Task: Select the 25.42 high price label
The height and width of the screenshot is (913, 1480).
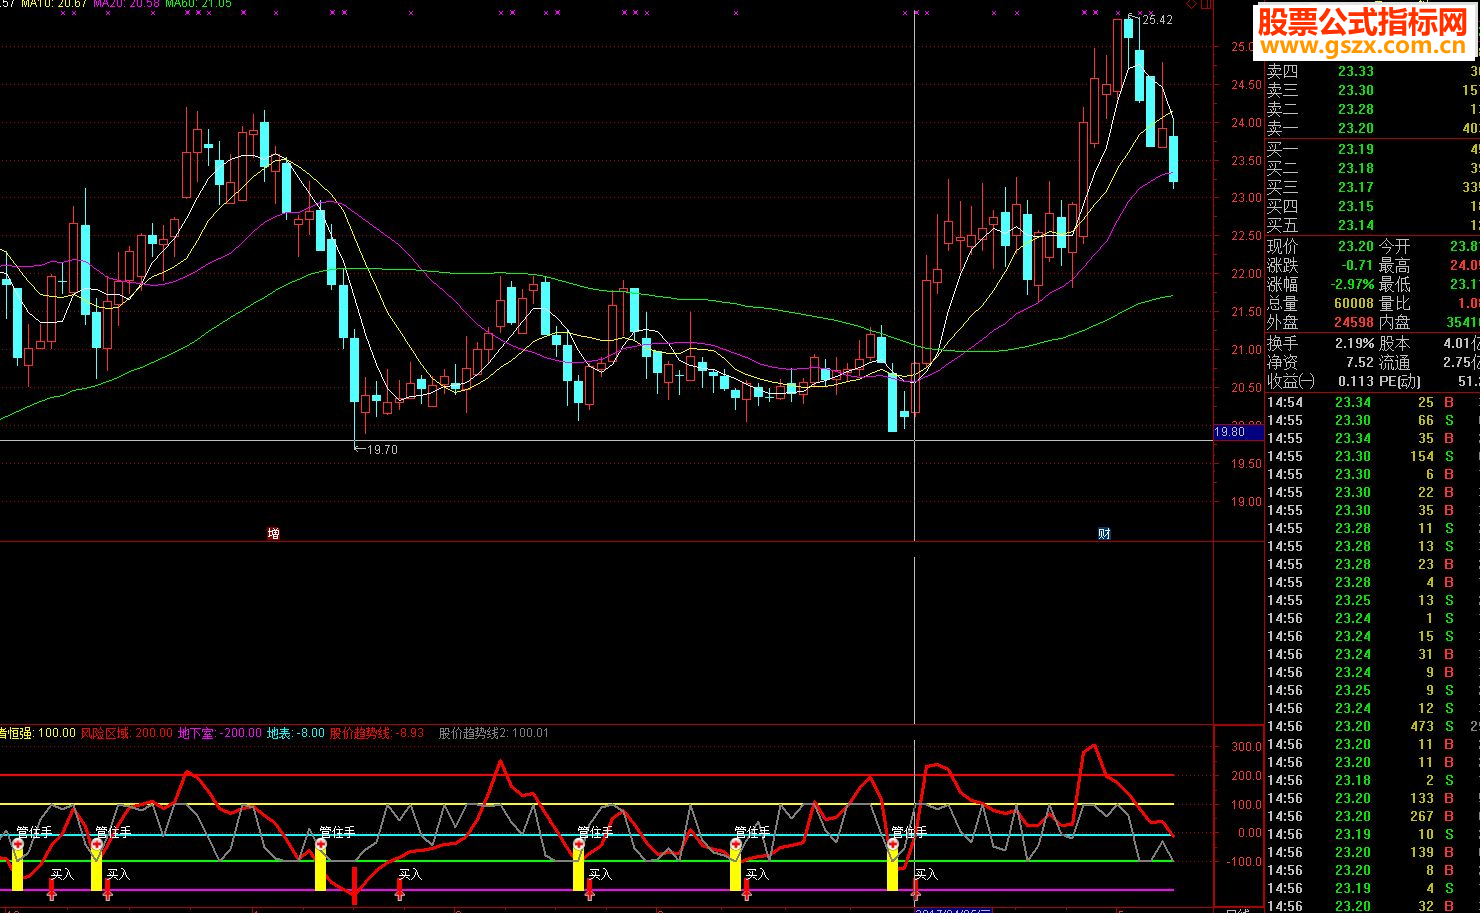Action: (1158, 20)
